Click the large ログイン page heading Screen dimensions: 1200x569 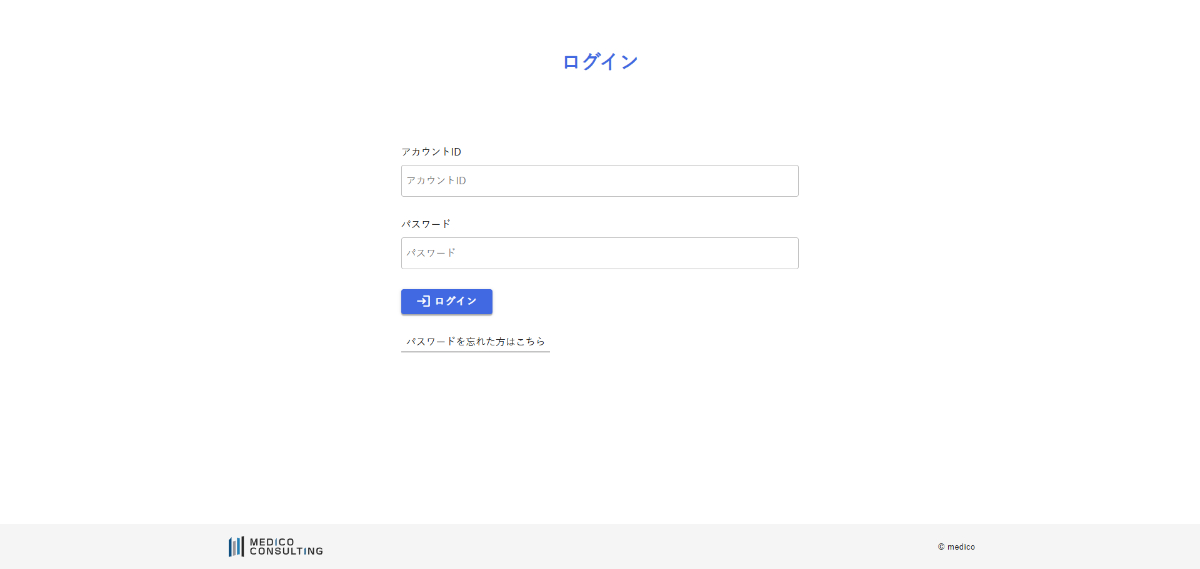click(x=600, y=62)
